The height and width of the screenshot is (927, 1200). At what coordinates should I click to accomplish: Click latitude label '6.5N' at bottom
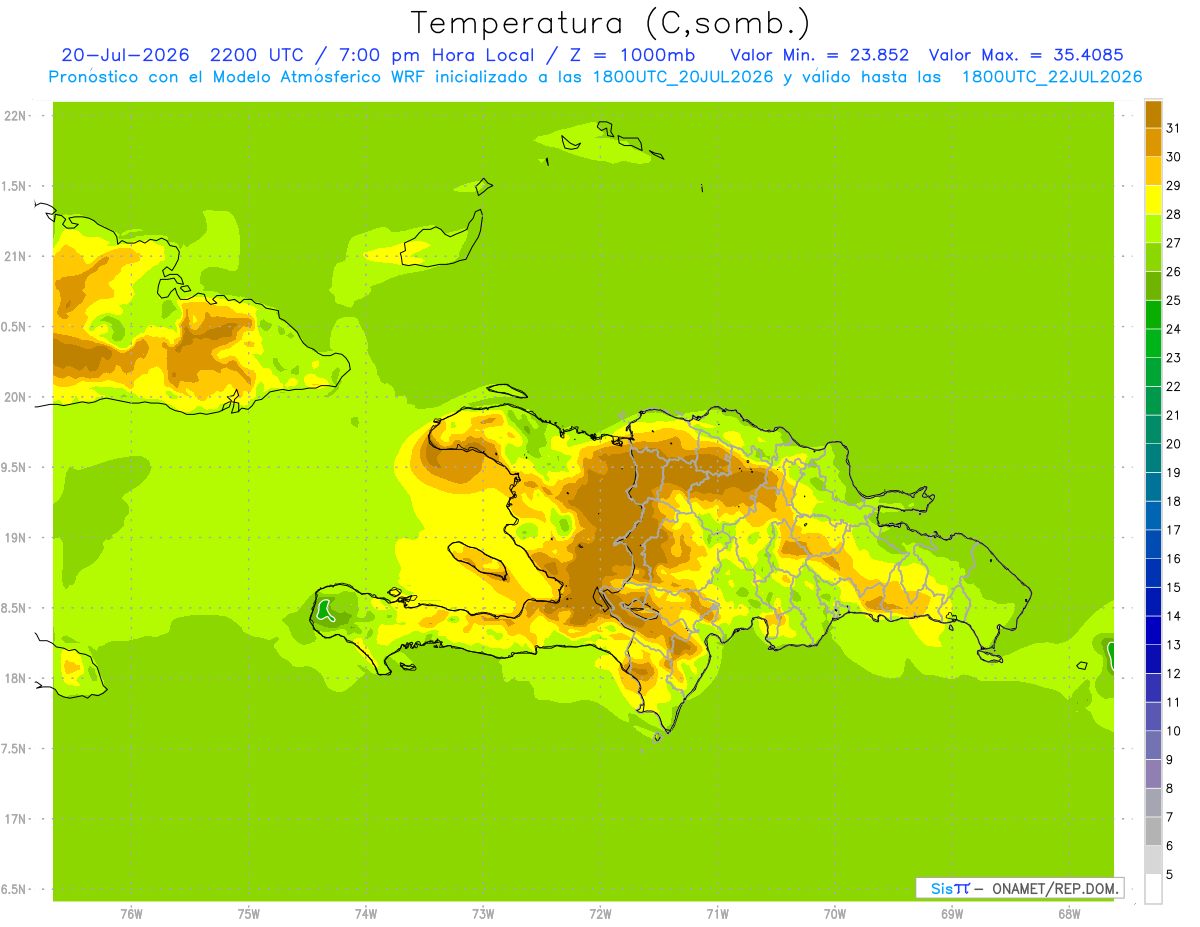coord(15,889)
